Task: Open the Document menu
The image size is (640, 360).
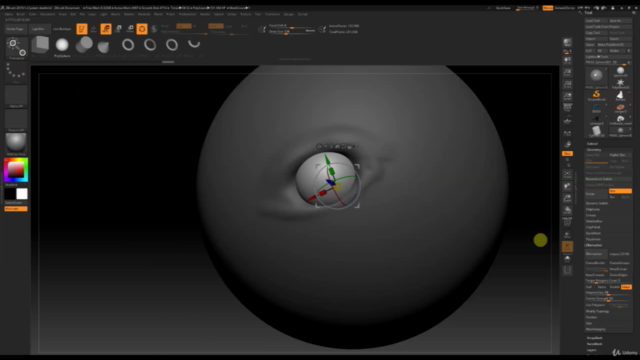Action: [x=47, y=14]
